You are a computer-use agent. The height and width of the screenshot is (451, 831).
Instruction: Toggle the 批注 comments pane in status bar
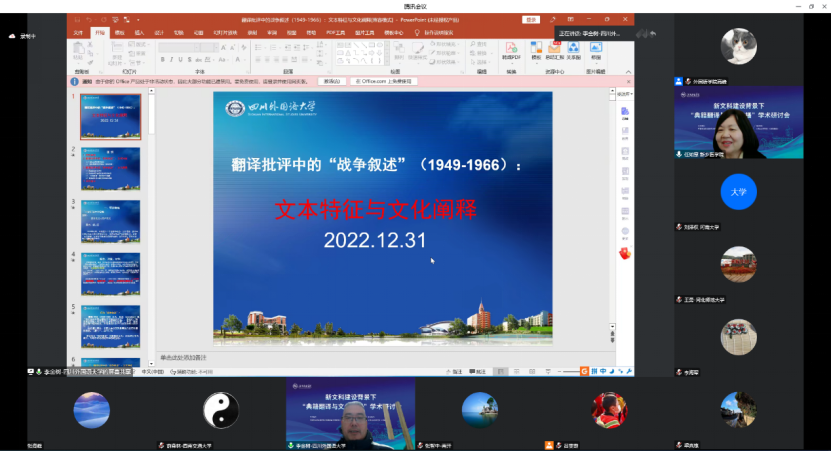477,371
